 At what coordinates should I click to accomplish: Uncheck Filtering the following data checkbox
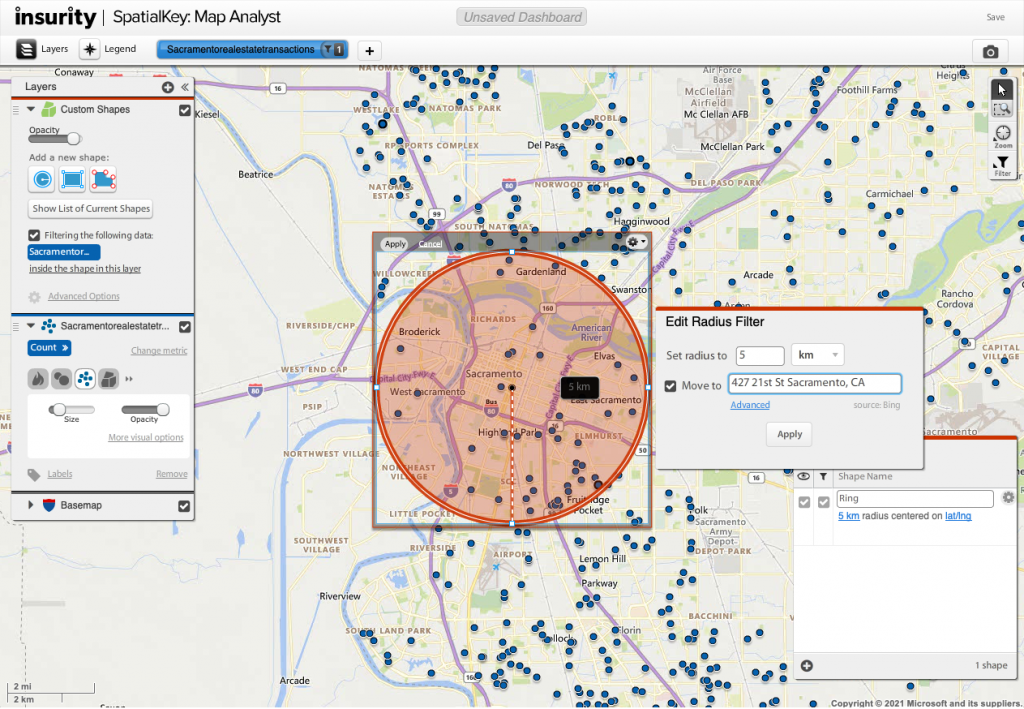pyautogui.click(x=34, y=235)
